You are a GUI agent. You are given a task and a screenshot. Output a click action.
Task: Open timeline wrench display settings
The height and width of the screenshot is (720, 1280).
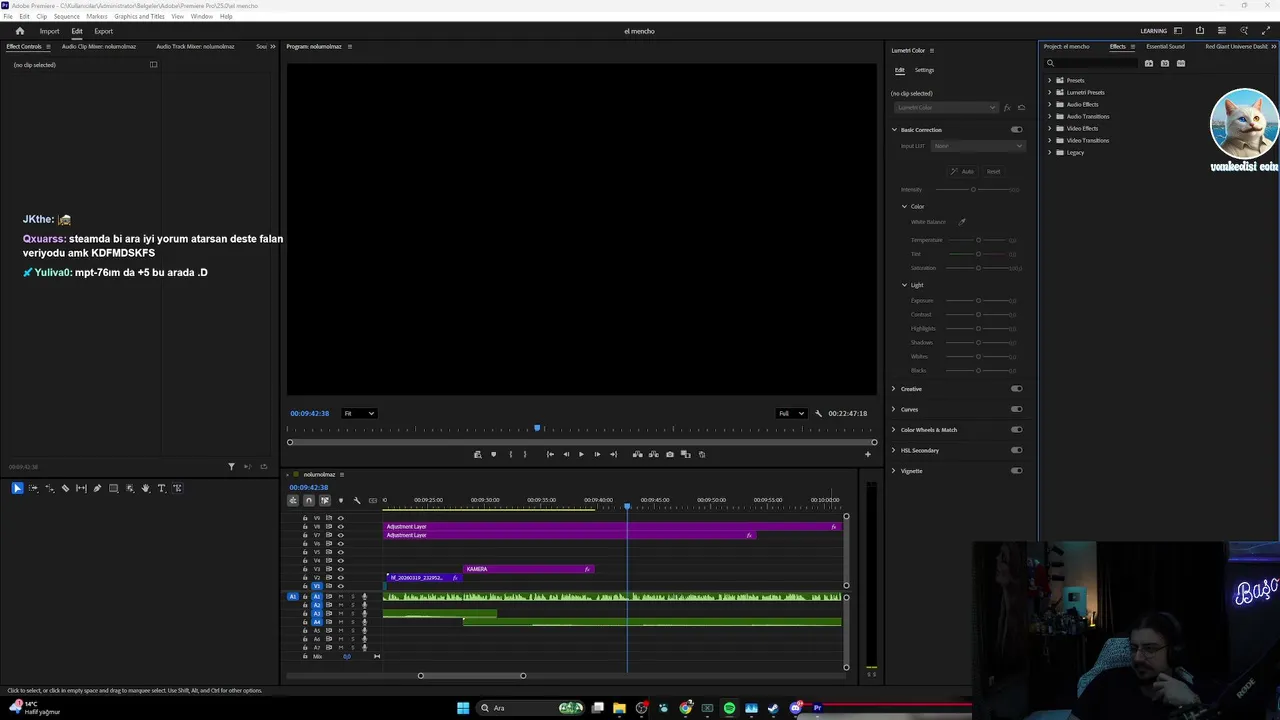[x=357, y=500]
